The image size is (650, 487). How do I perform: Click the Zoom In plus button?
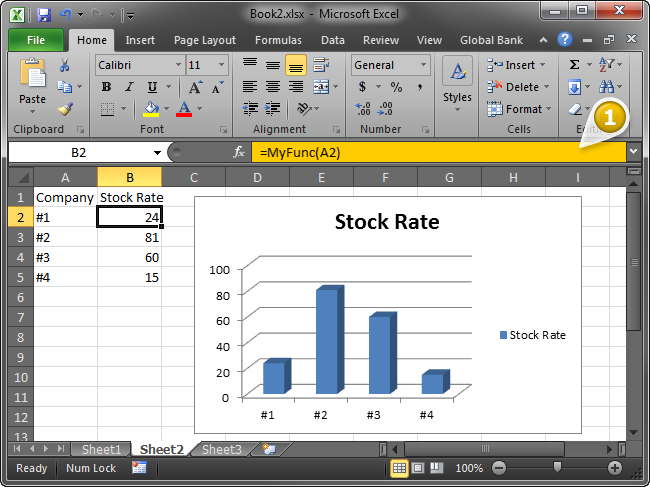point(615,468)
